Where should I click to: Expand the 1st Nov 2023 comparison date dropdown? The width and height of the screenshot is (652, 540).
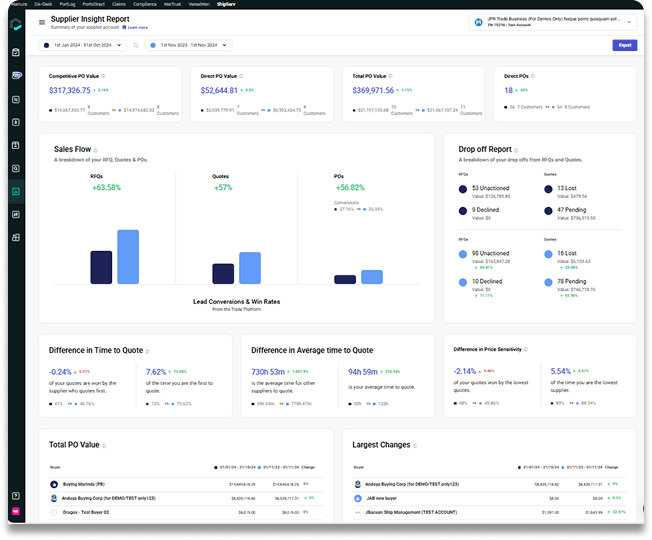click(189, 45)
